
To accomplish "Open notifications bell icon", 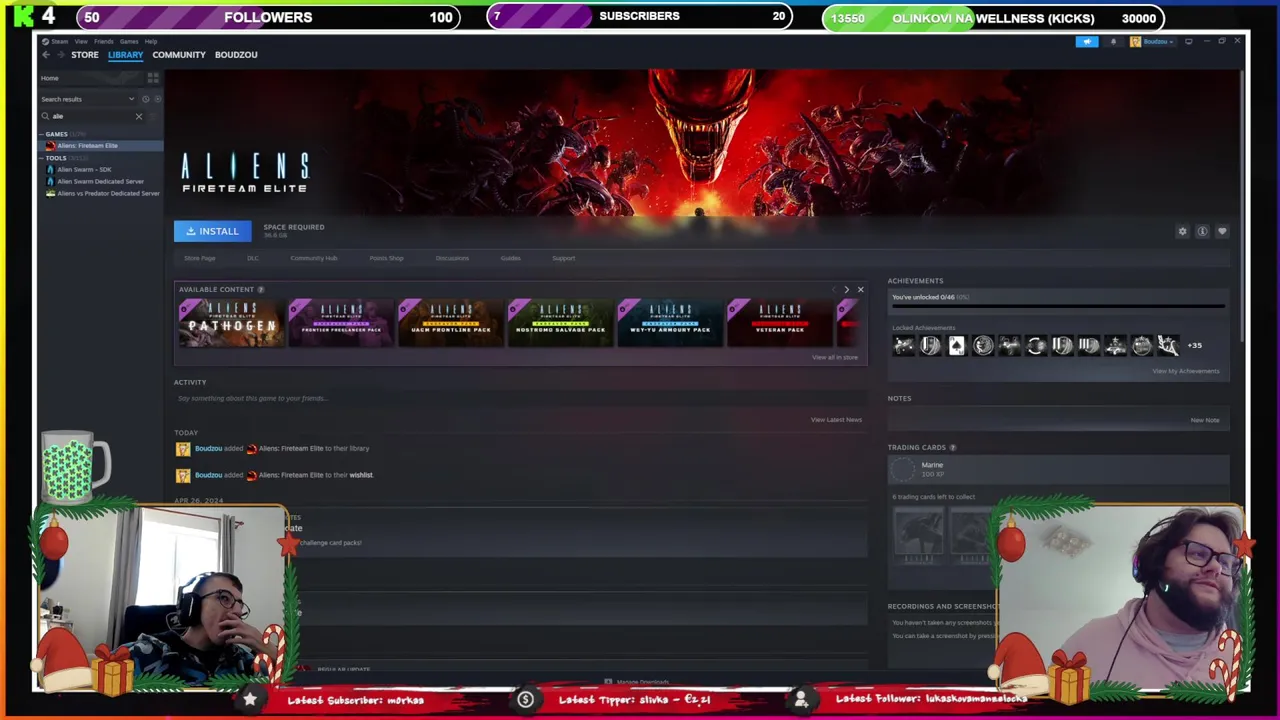I will [x=1113, y=42].
